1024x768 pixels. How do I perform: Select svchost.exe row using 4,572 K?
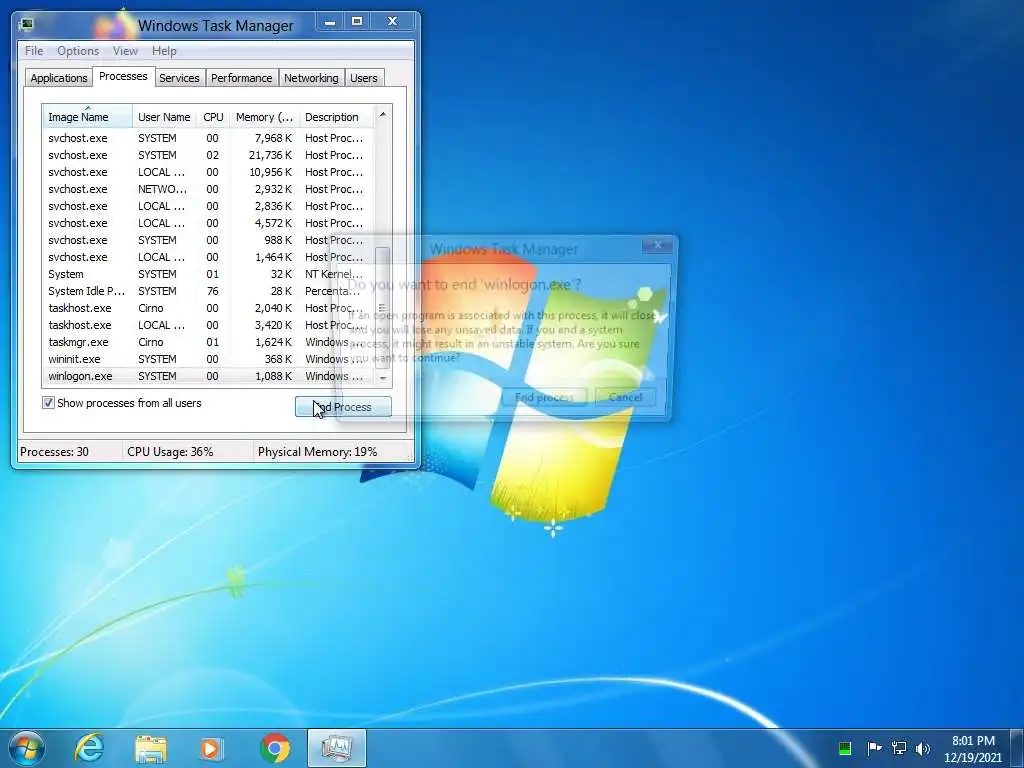208,223
